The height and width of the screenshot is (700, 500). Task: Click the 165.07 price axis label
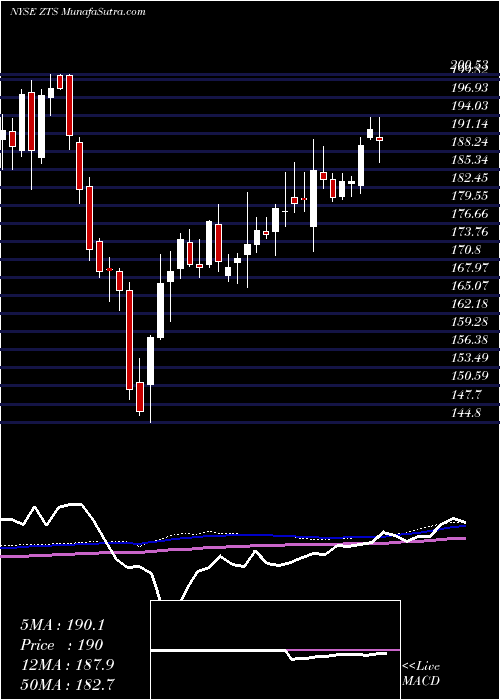point(469,286)
